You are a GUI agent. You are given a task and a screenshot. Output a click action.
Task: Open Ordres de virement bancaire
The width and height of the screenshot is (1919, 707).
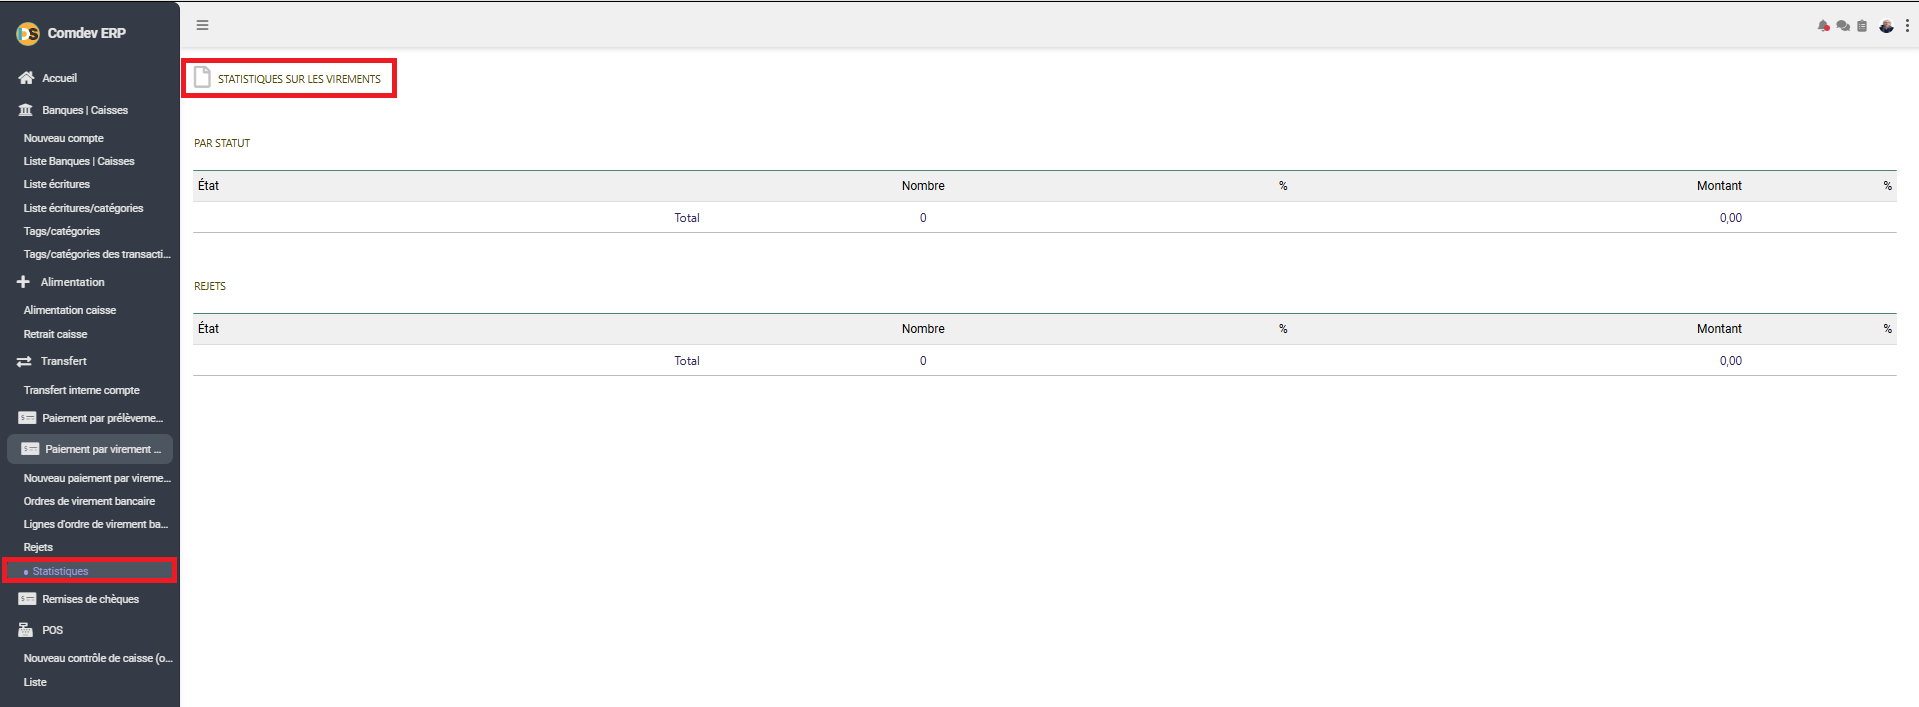(x=90, y=501)
